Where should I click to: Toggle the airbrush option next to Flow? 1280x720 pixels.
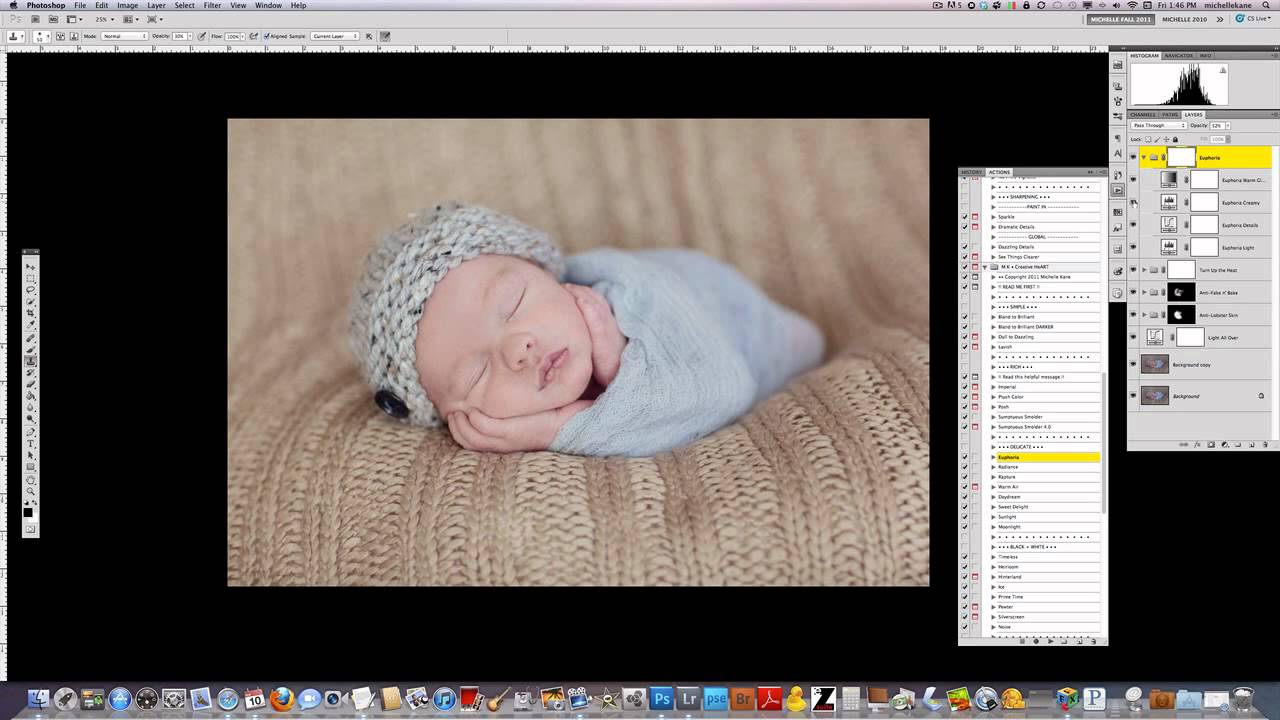[254, 36]
